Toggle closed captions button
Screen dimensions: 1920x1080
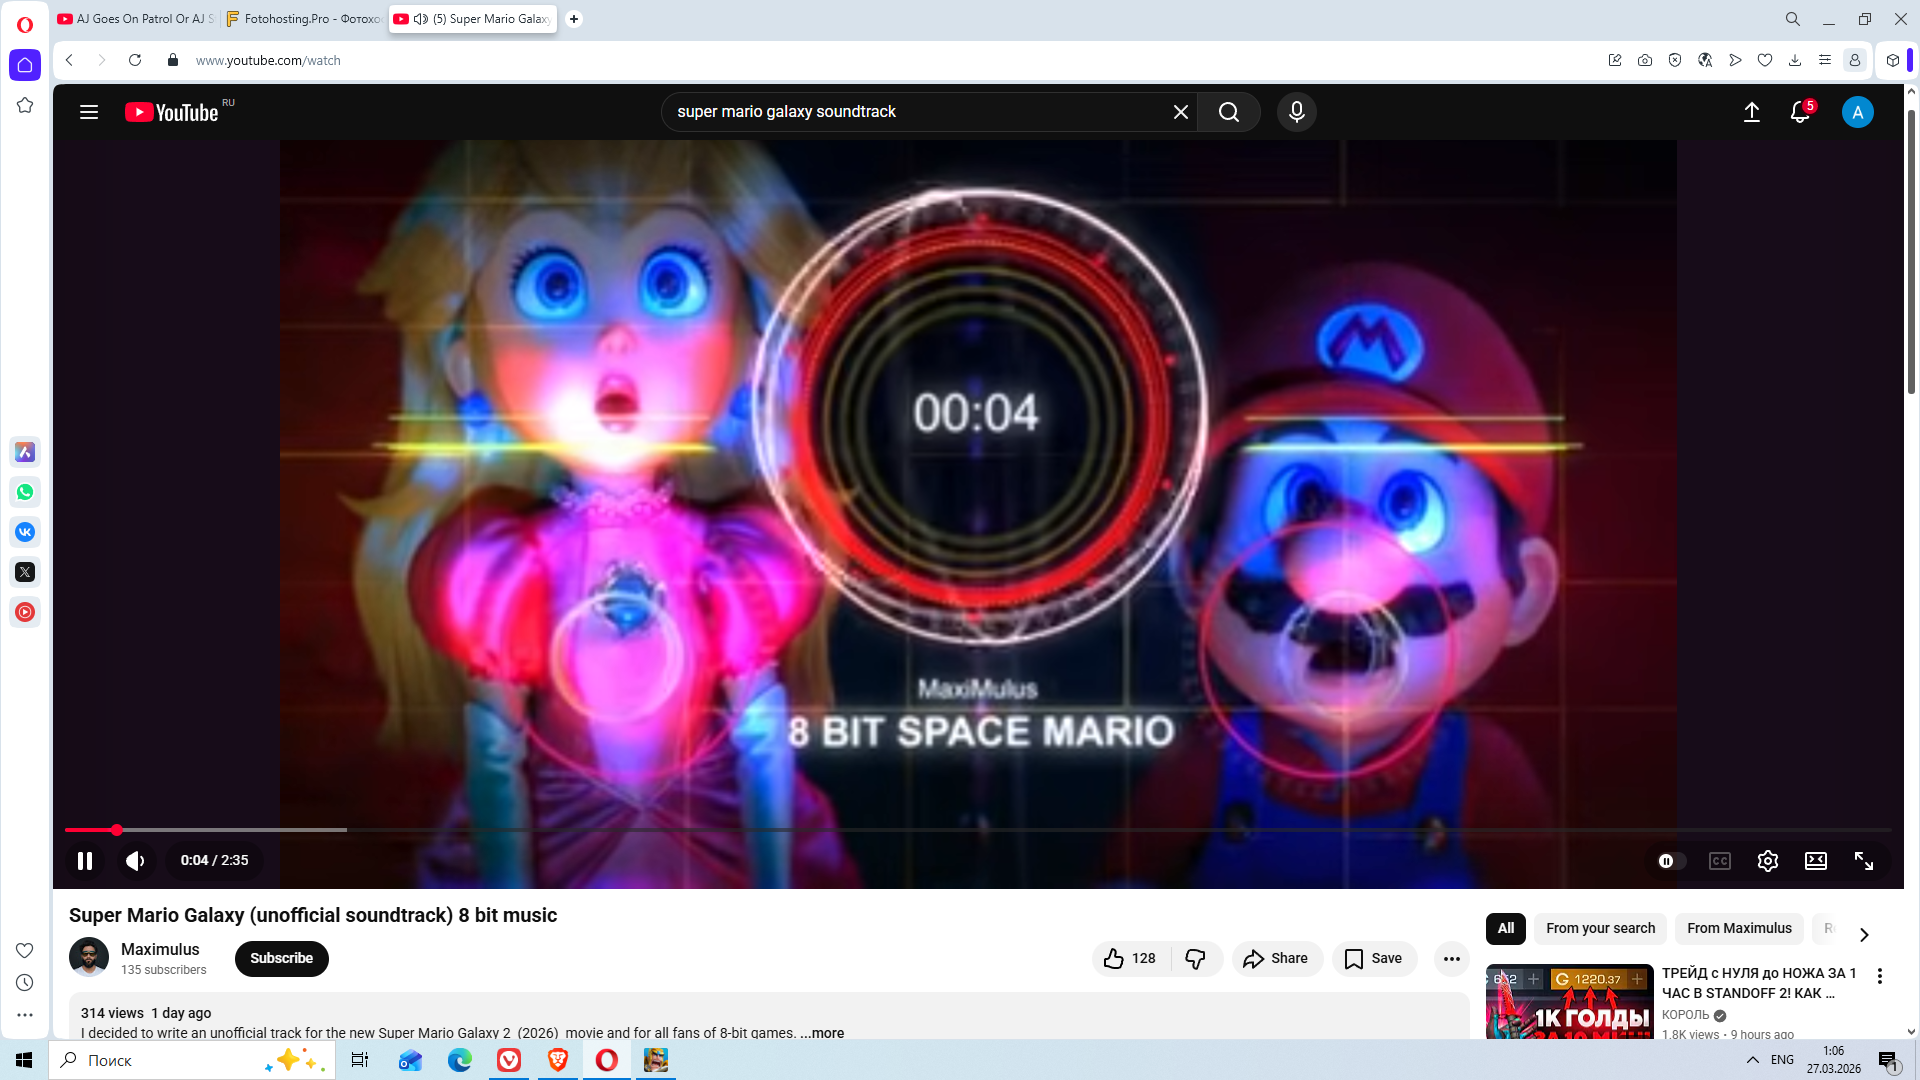click(1719, 861)
